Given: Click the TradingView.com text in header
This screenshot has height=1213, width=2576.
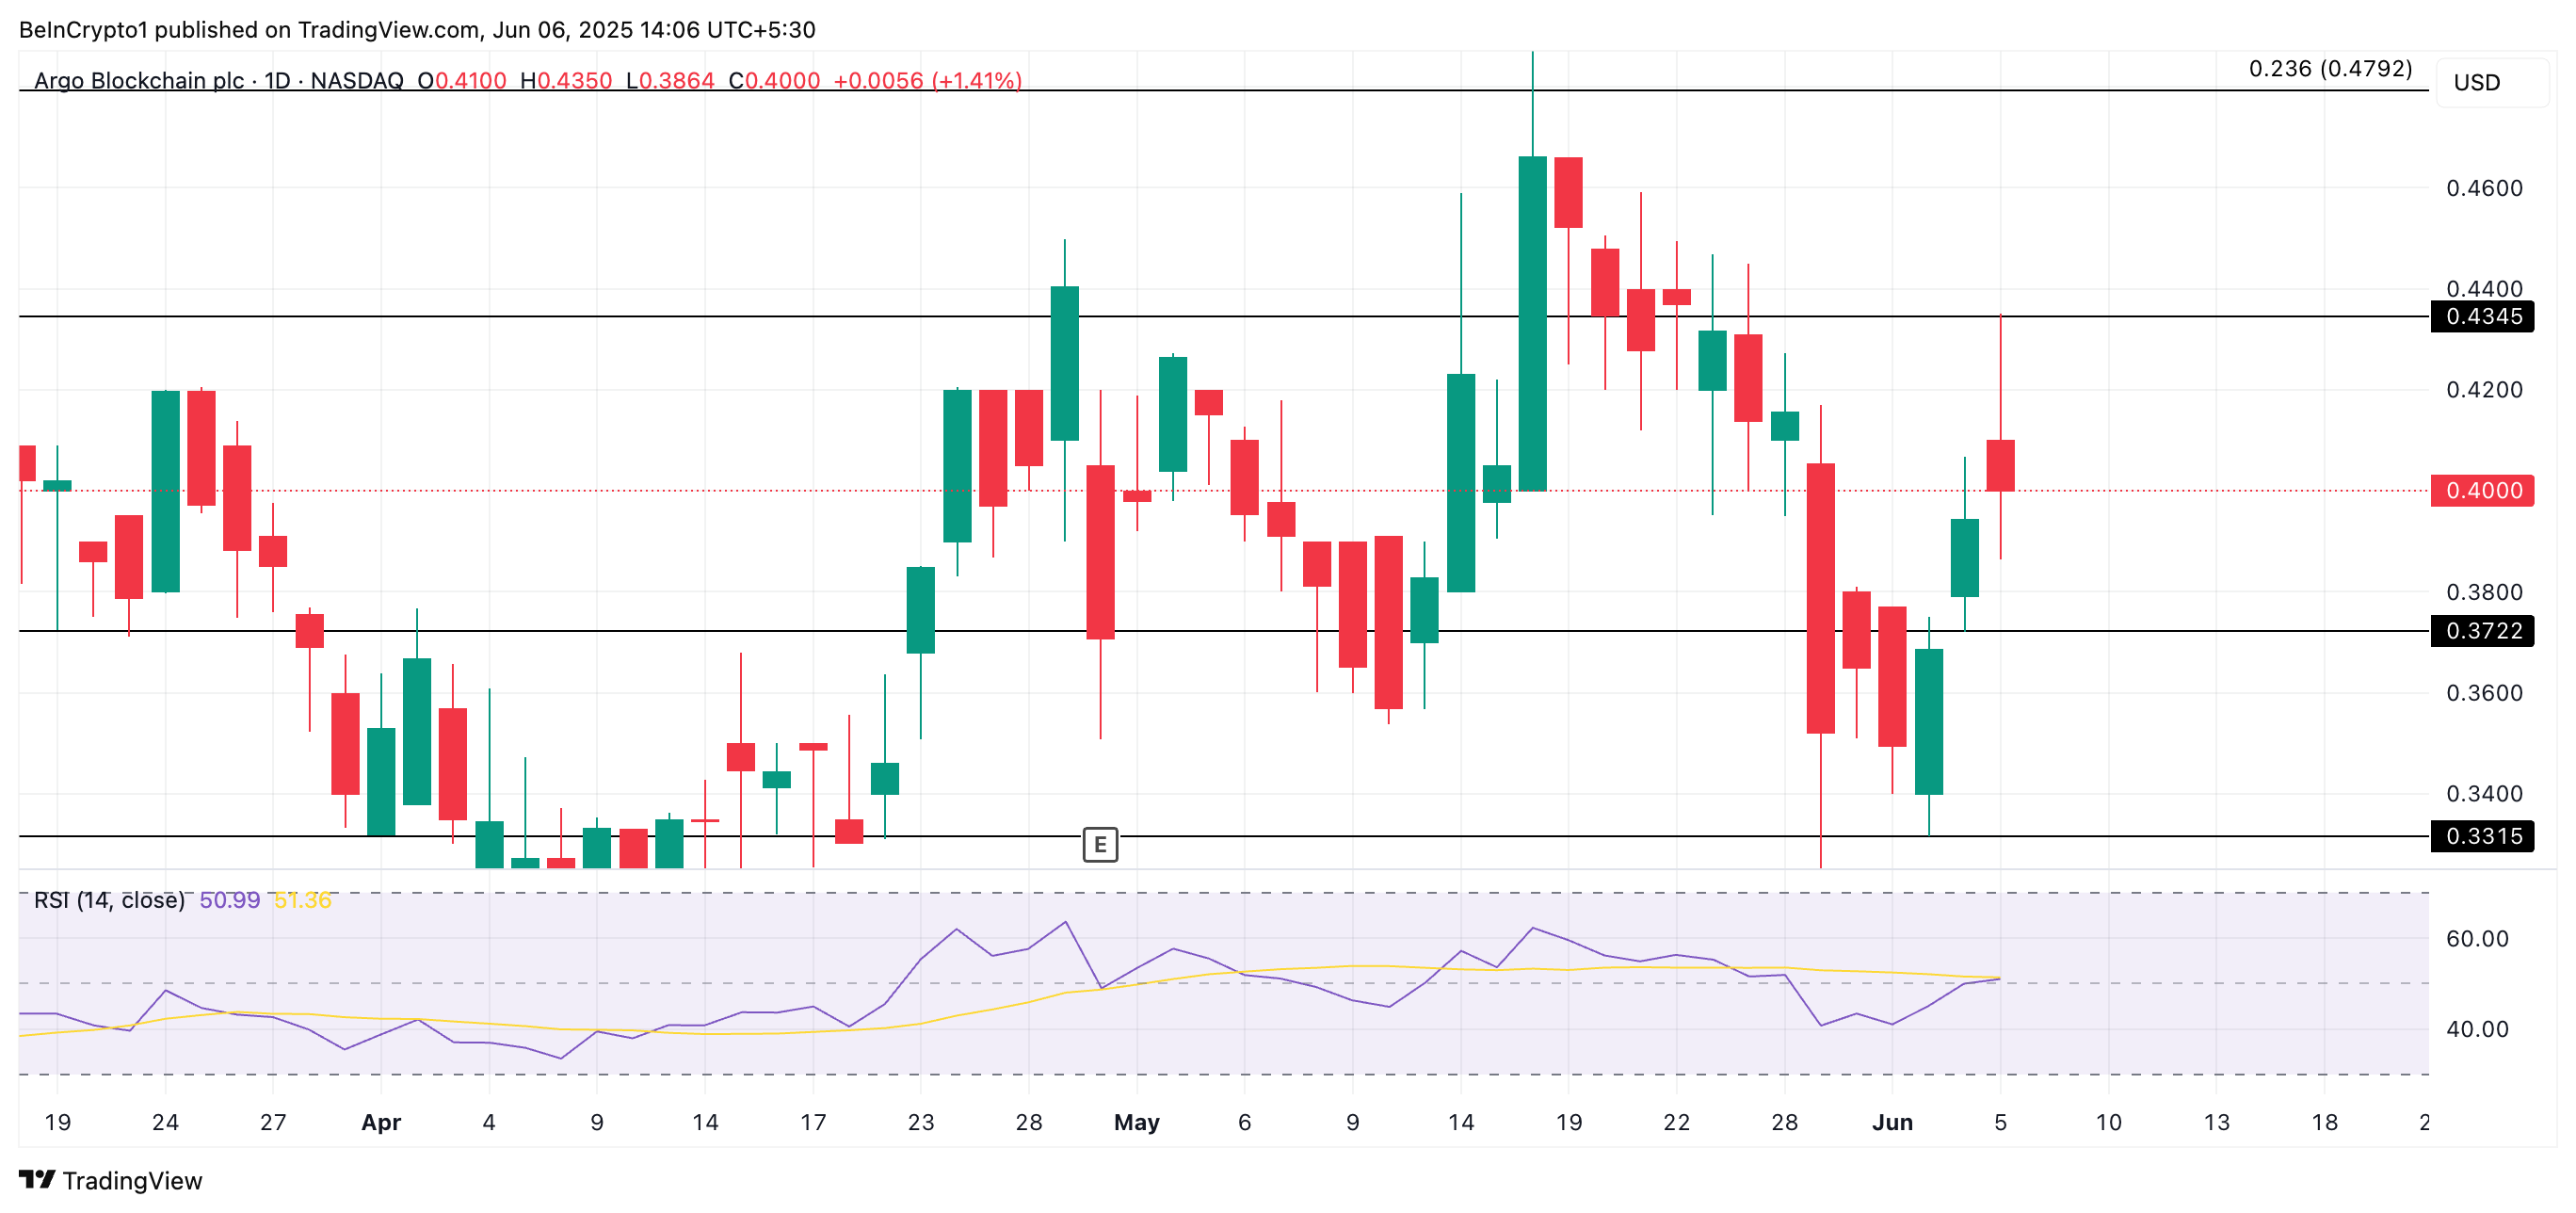Looking at the screenshot, I should pyautogui.click(x=388, y=30).
